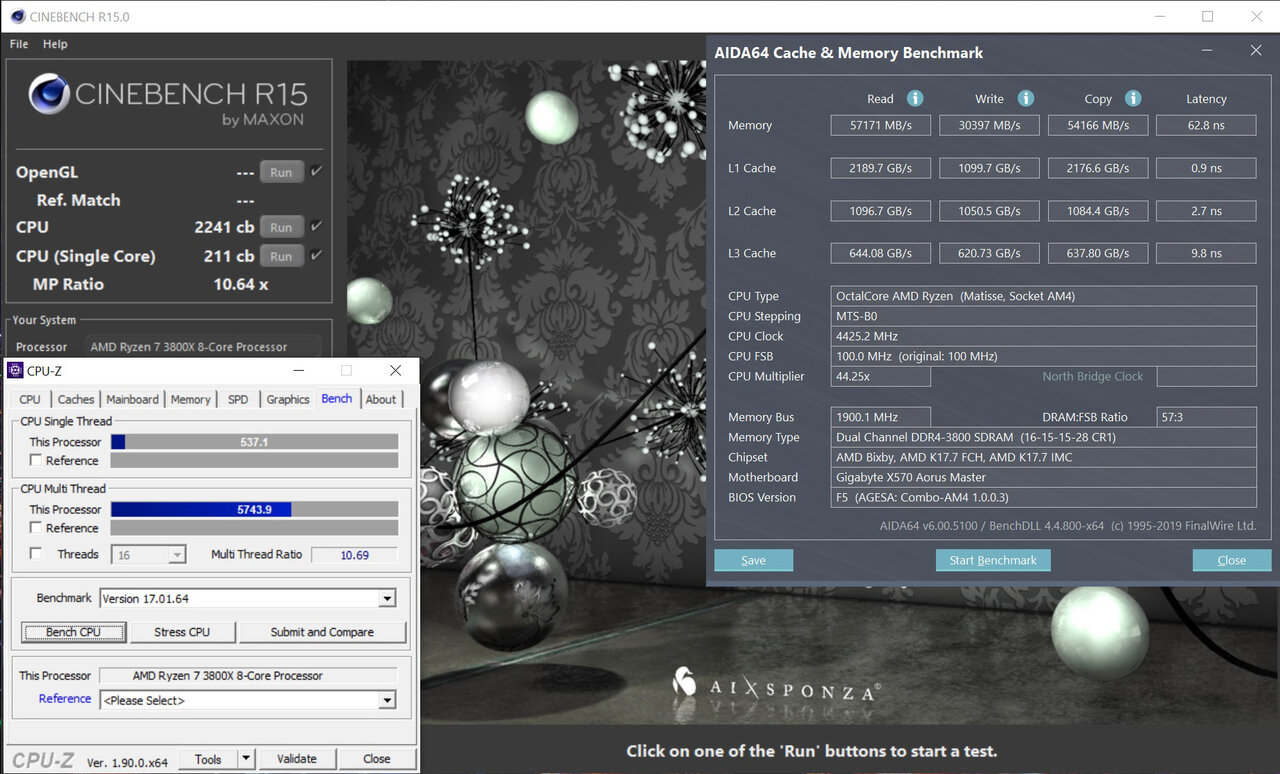This screenshot has width=1280, height=774.
Task: Open the Benchmark version dropdown in CPU-Z
Action: (248, 598)
